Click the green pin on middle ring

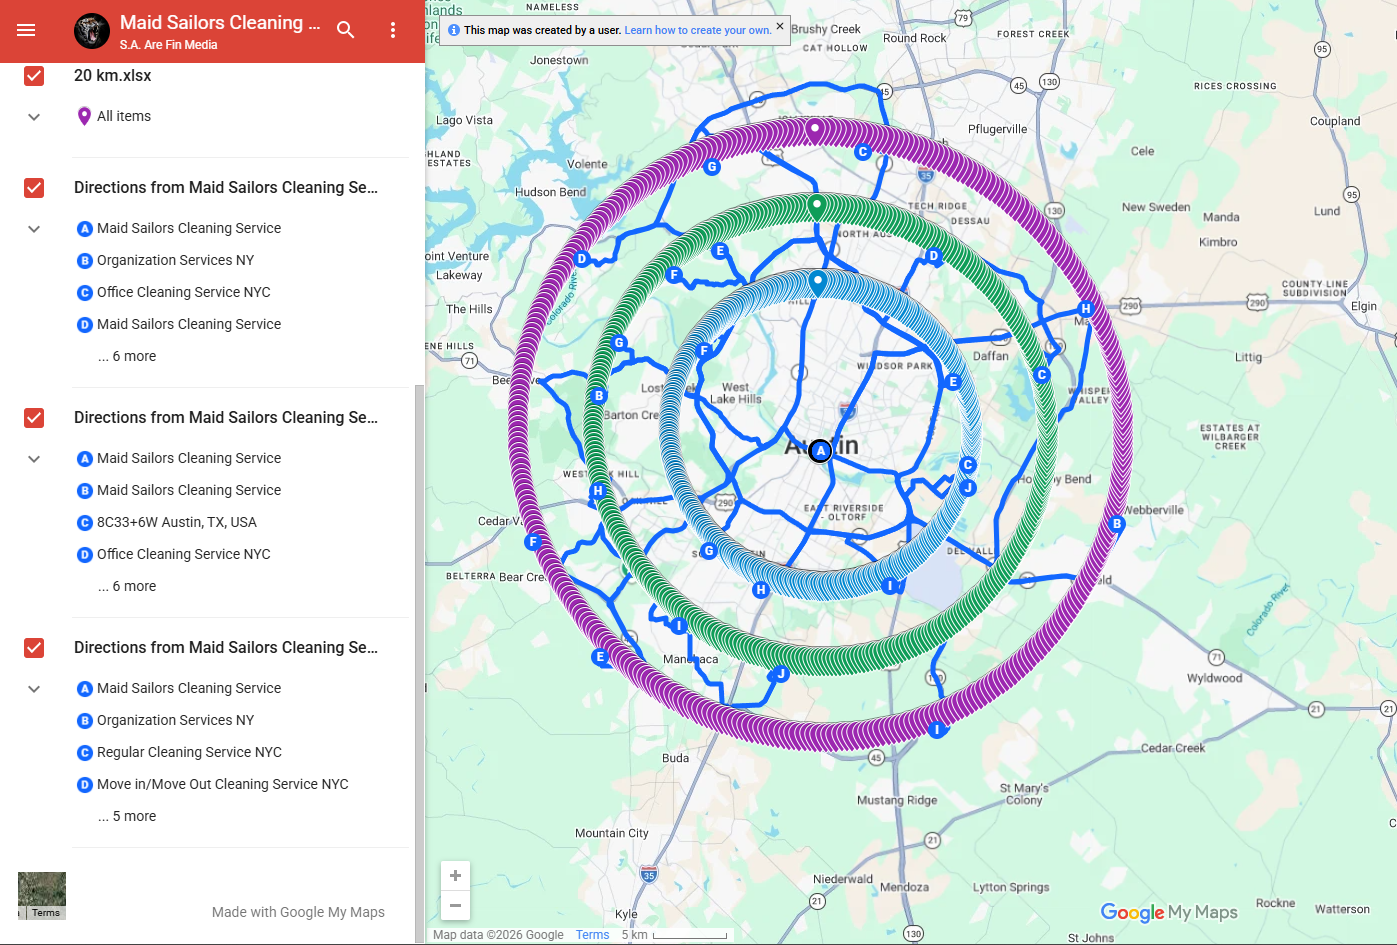coord(817,207)
